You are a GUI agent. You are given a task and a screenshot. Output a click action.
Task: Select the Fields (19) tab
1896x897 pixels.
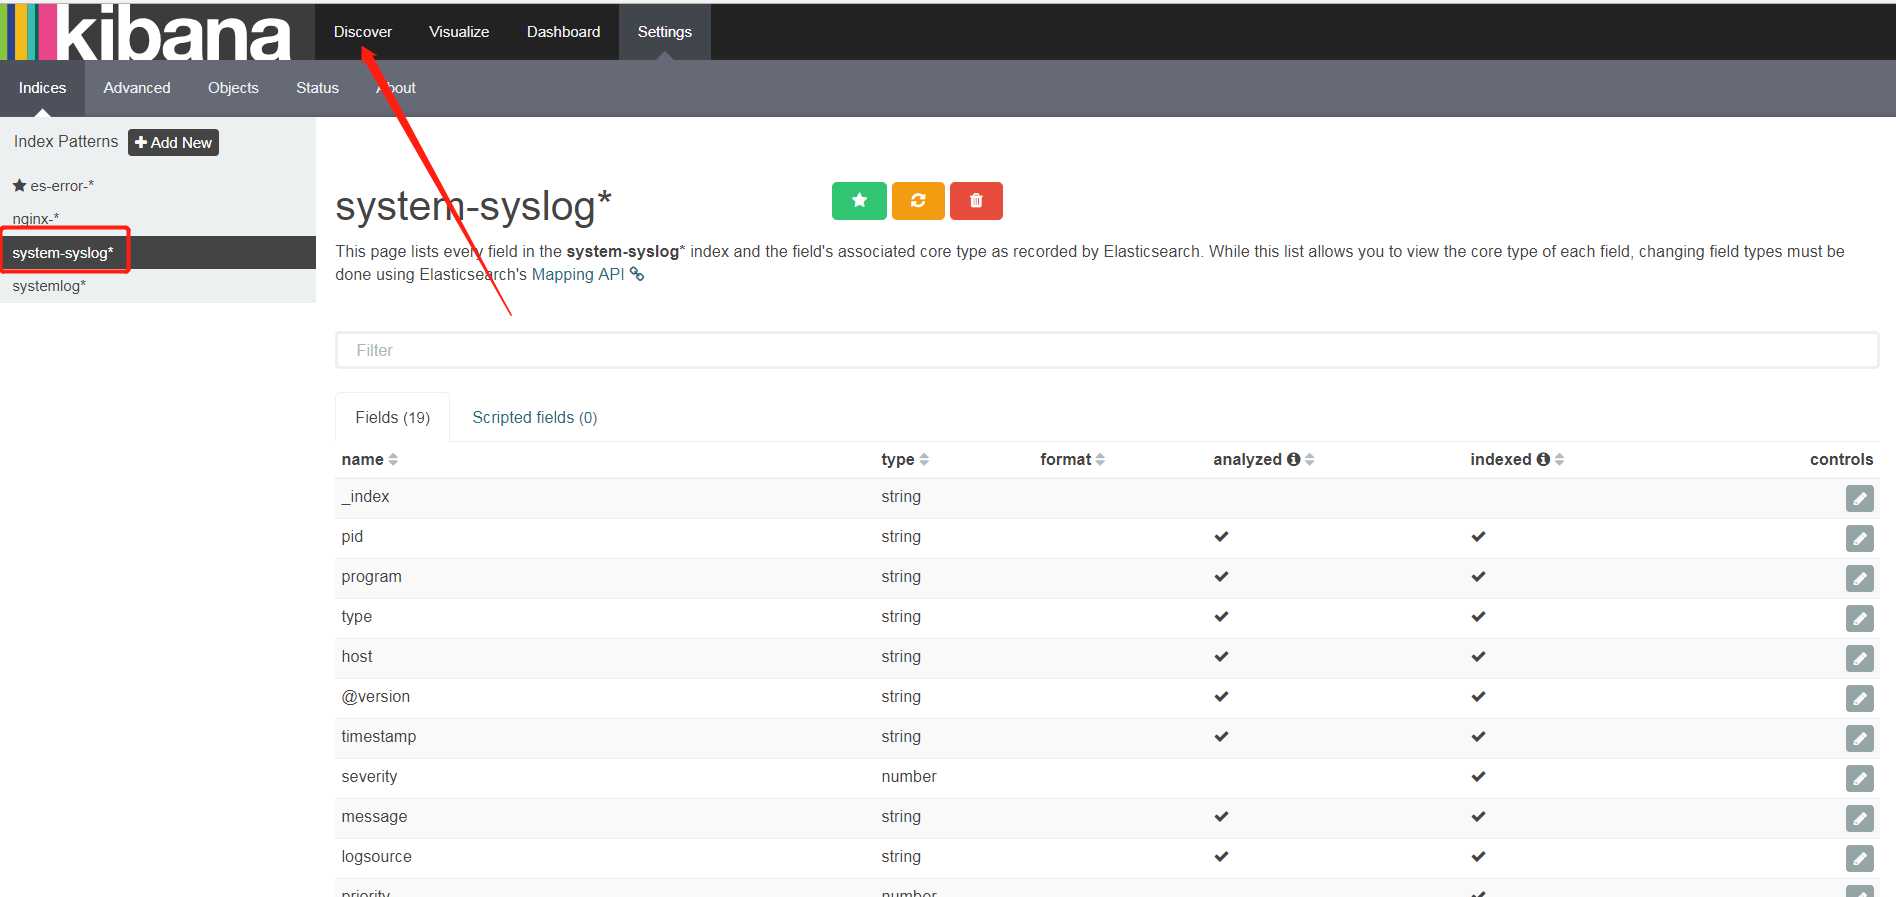[392, 417]
